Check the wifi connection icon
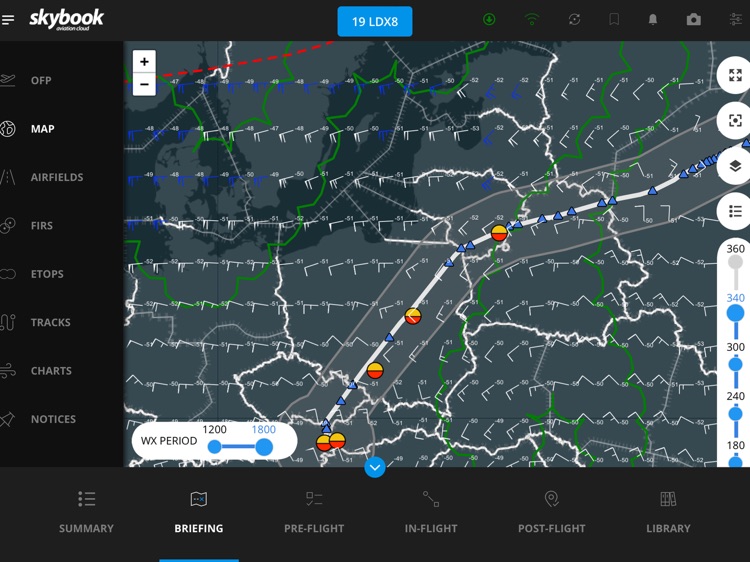This screenshot has width=750, height=562. pos(531,20)
